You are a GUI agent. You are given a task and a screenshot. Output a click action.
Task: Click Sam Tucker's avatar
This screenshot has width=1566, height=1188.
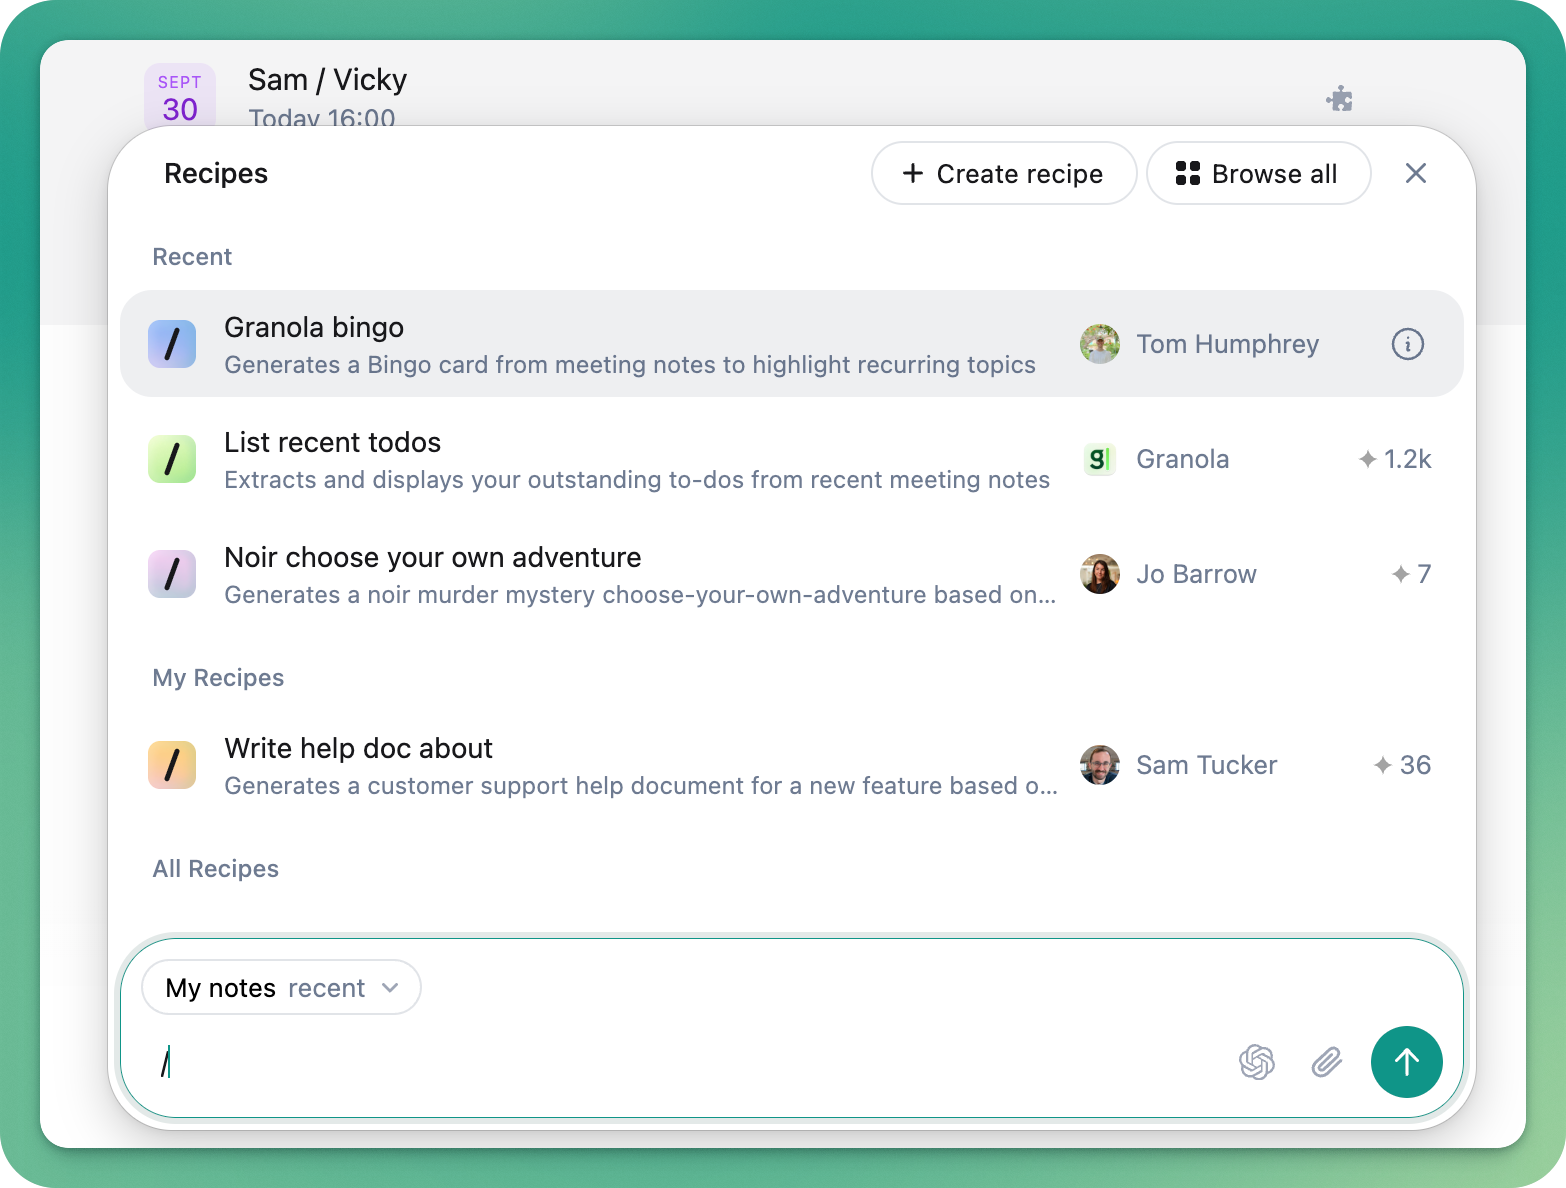1100,765
